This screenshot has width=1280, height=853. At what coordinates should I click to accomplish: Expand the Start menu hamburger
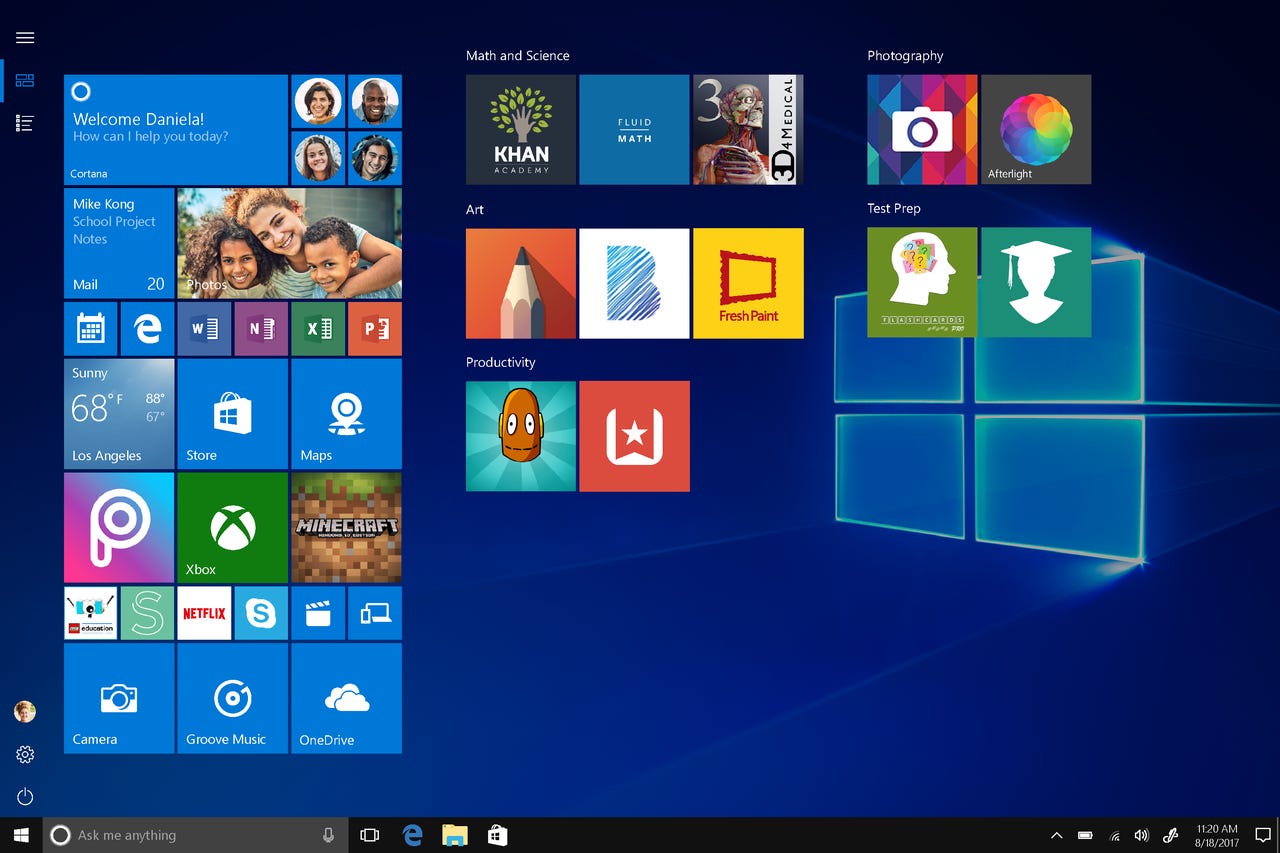25,37
